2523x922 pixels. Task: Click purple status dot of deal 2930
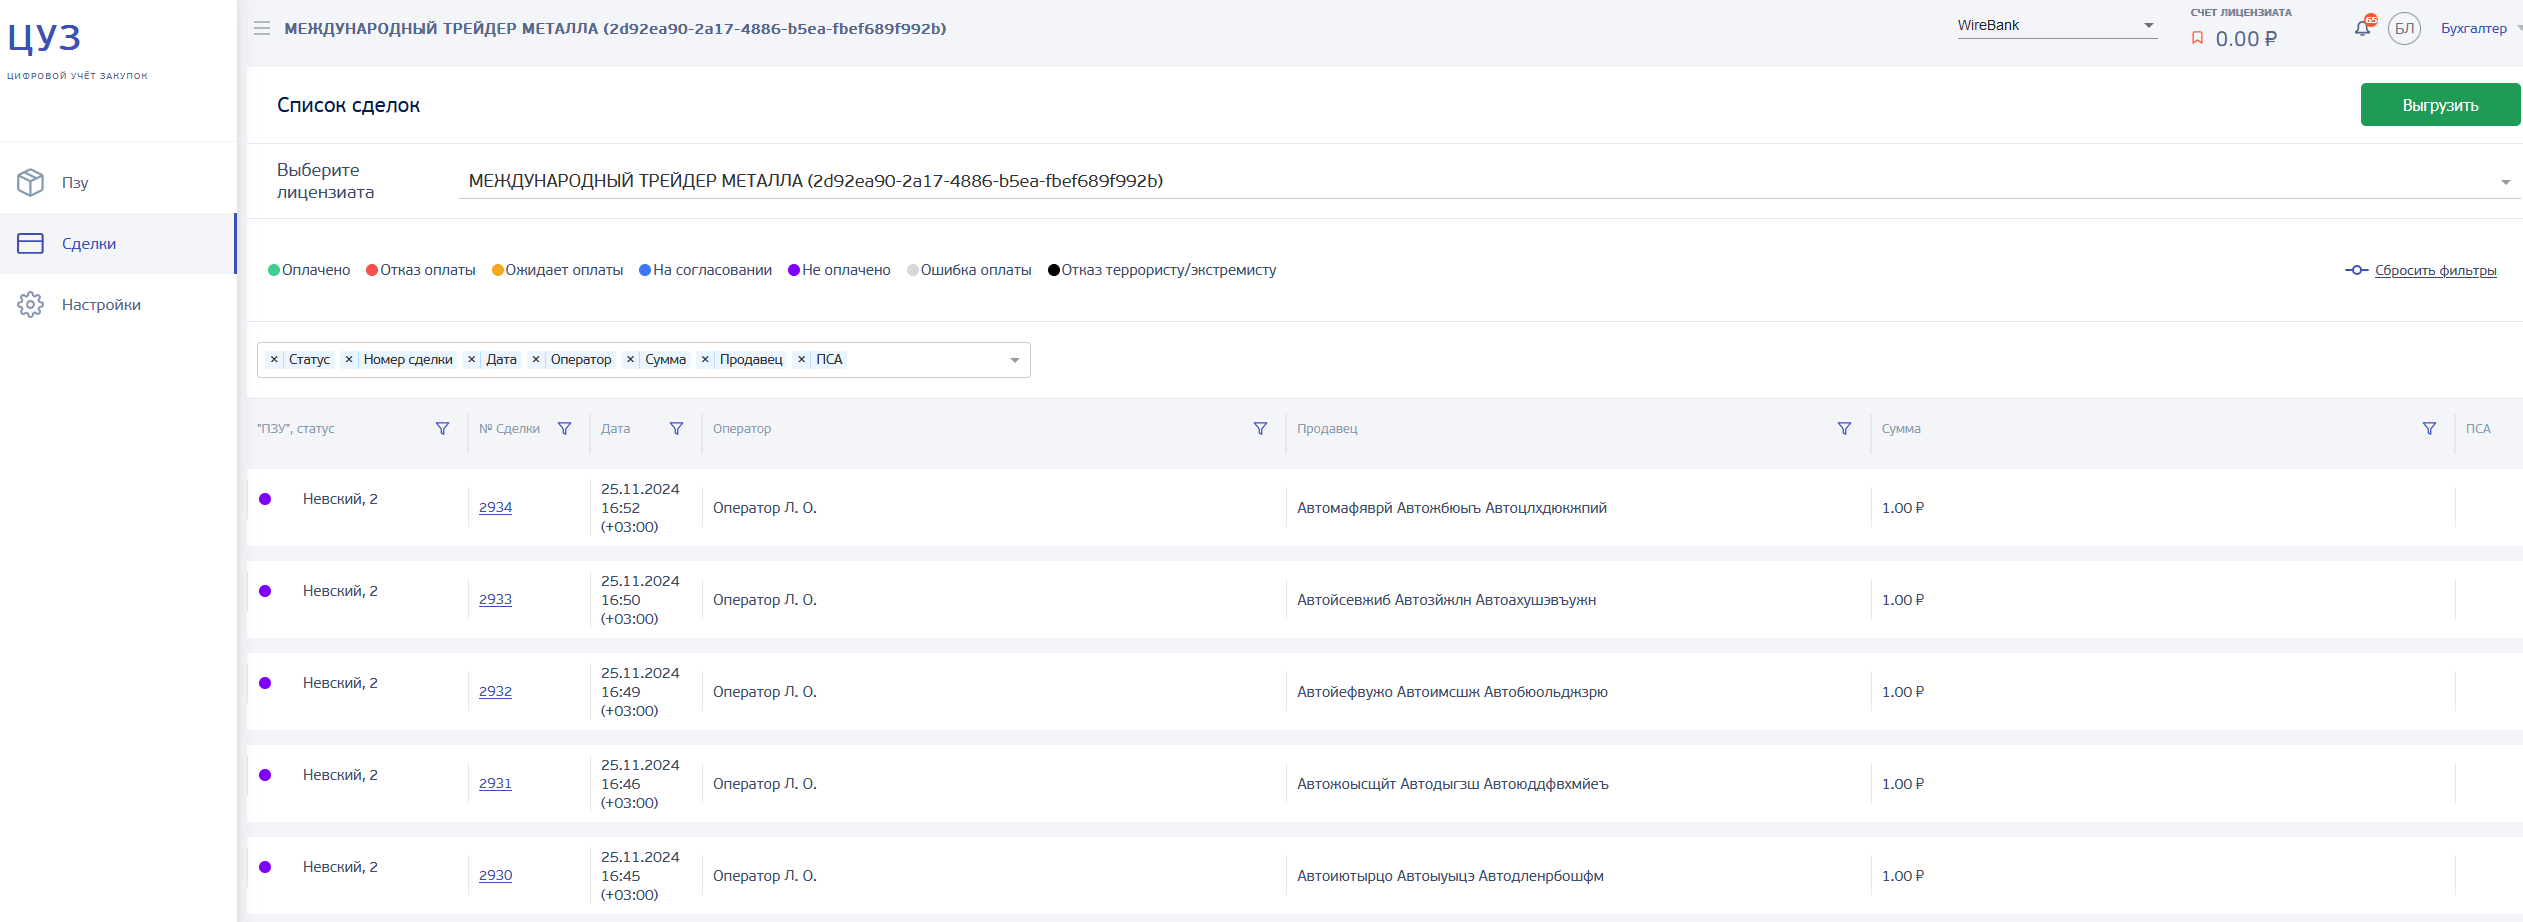pyautogui.click(x=265, y=867)
